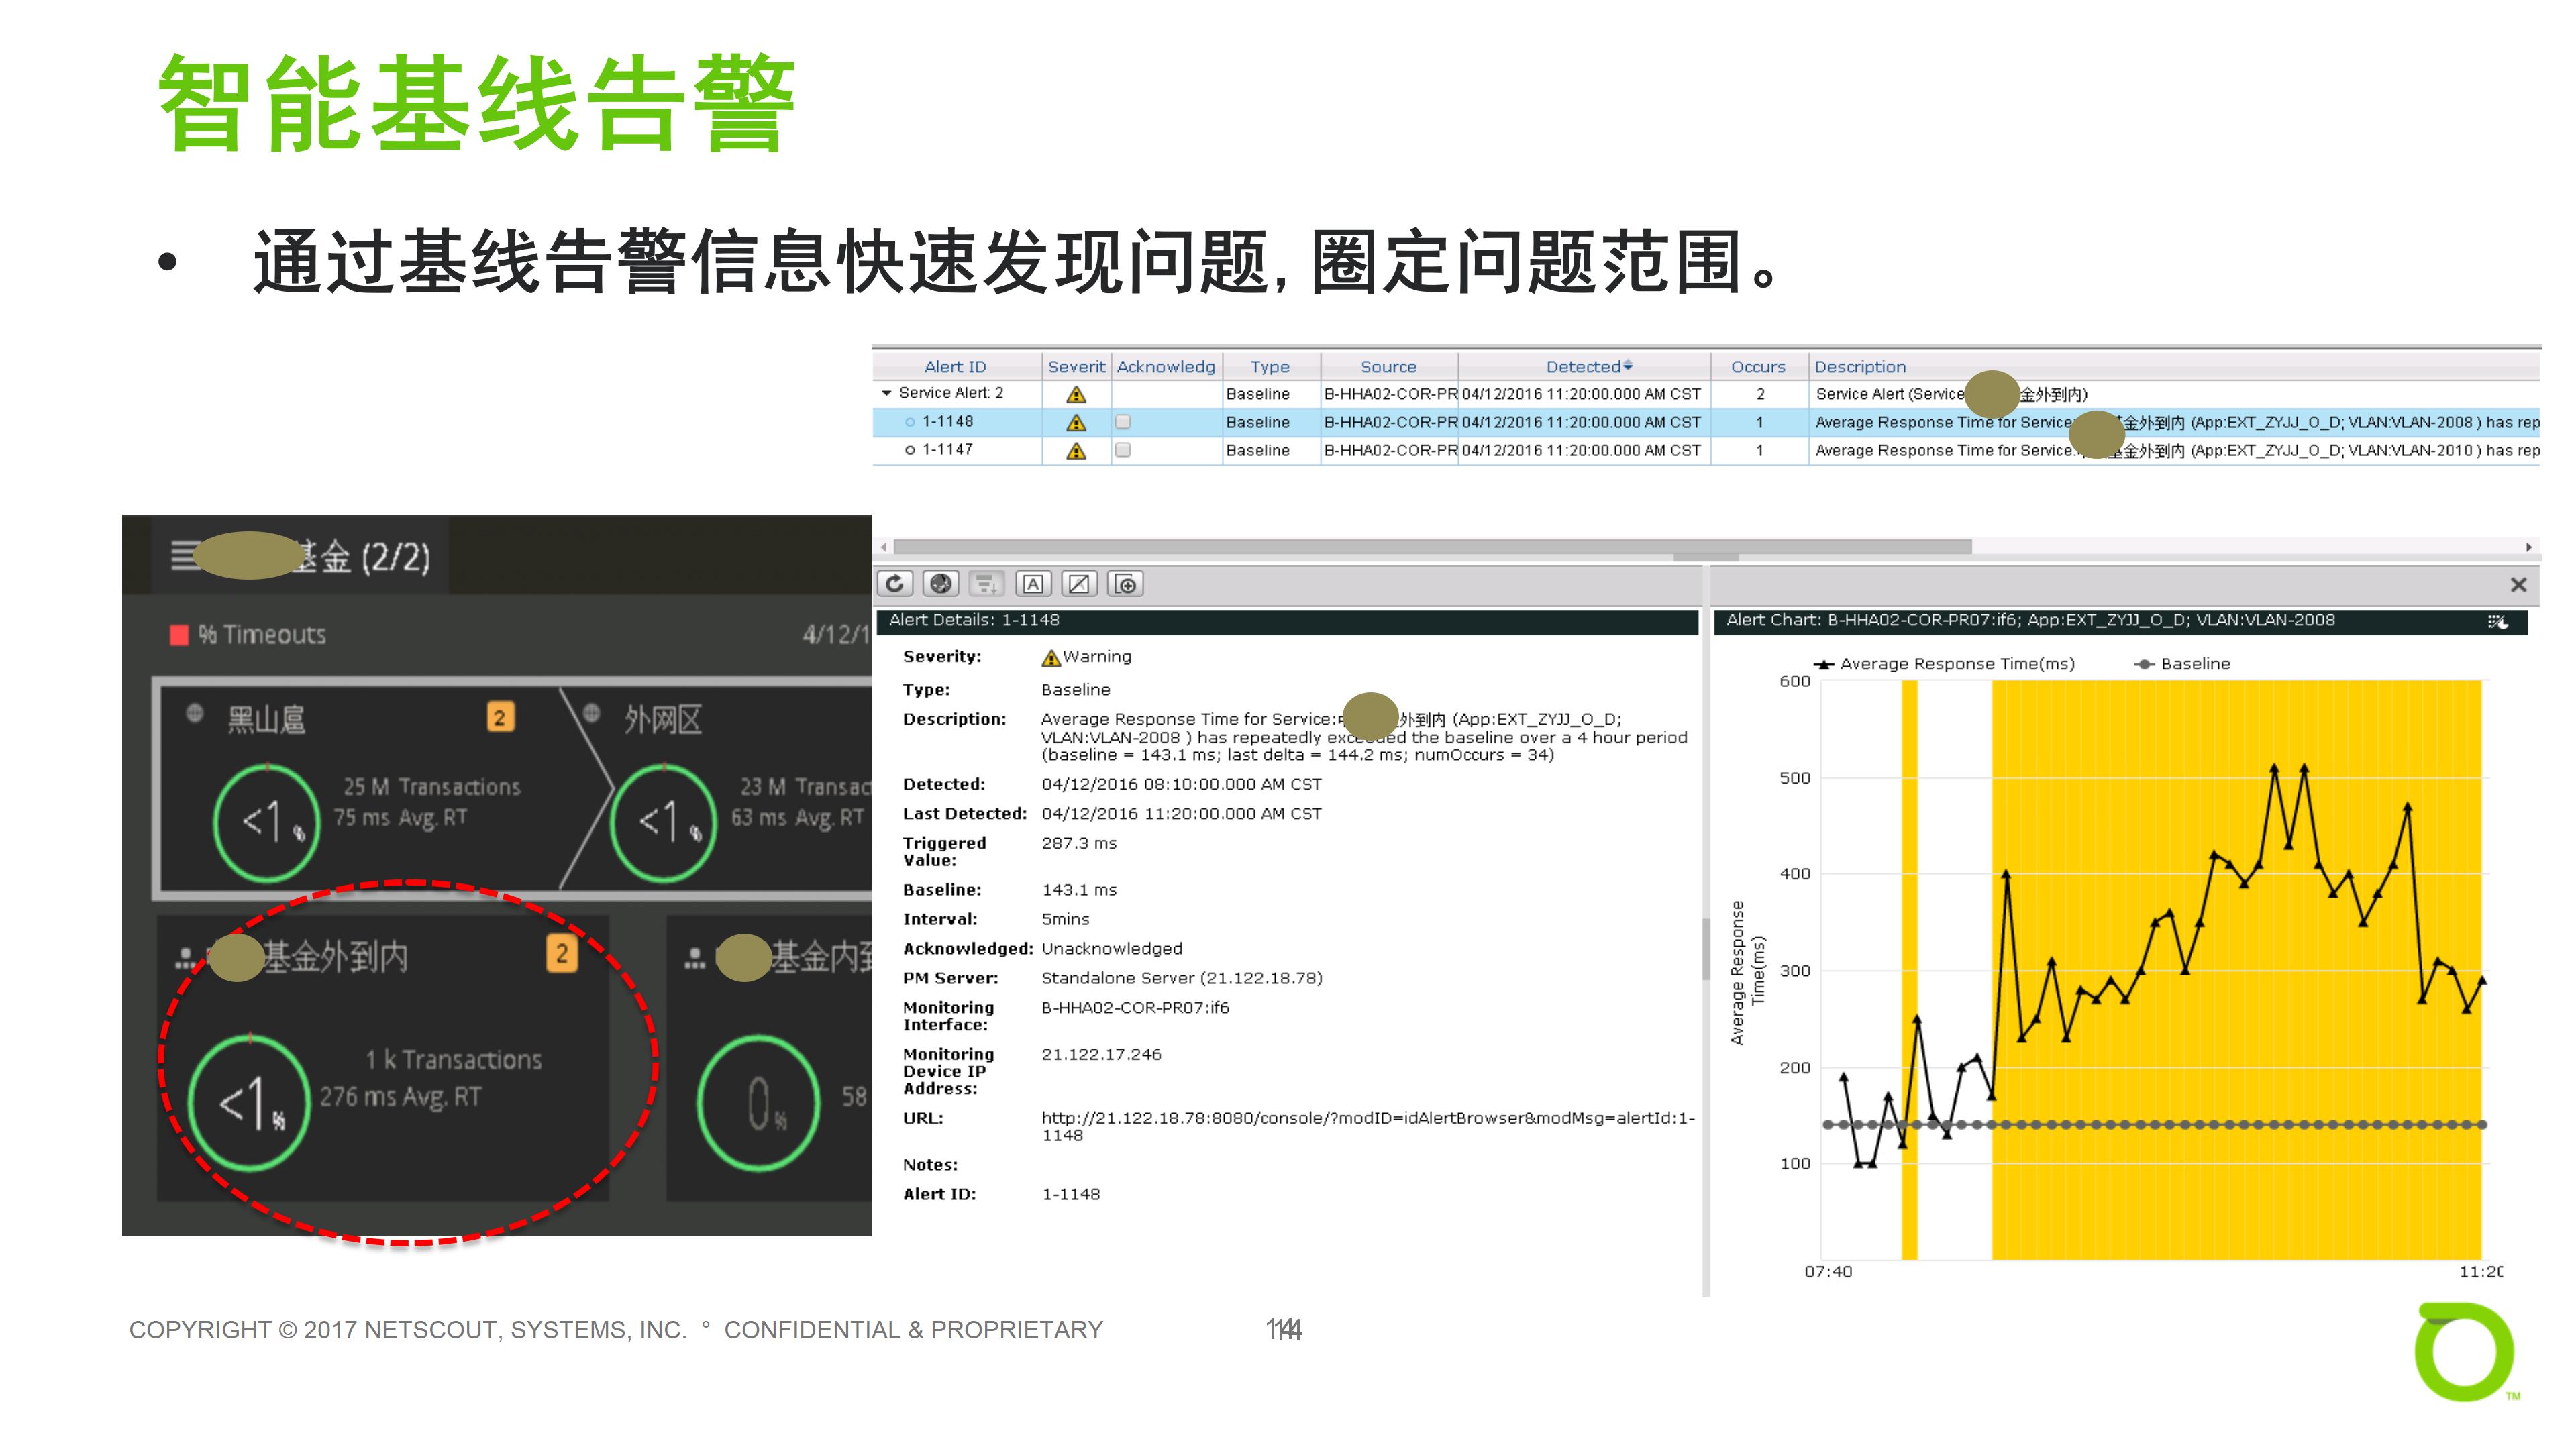Sort by the Type column header

[1270, 367]
